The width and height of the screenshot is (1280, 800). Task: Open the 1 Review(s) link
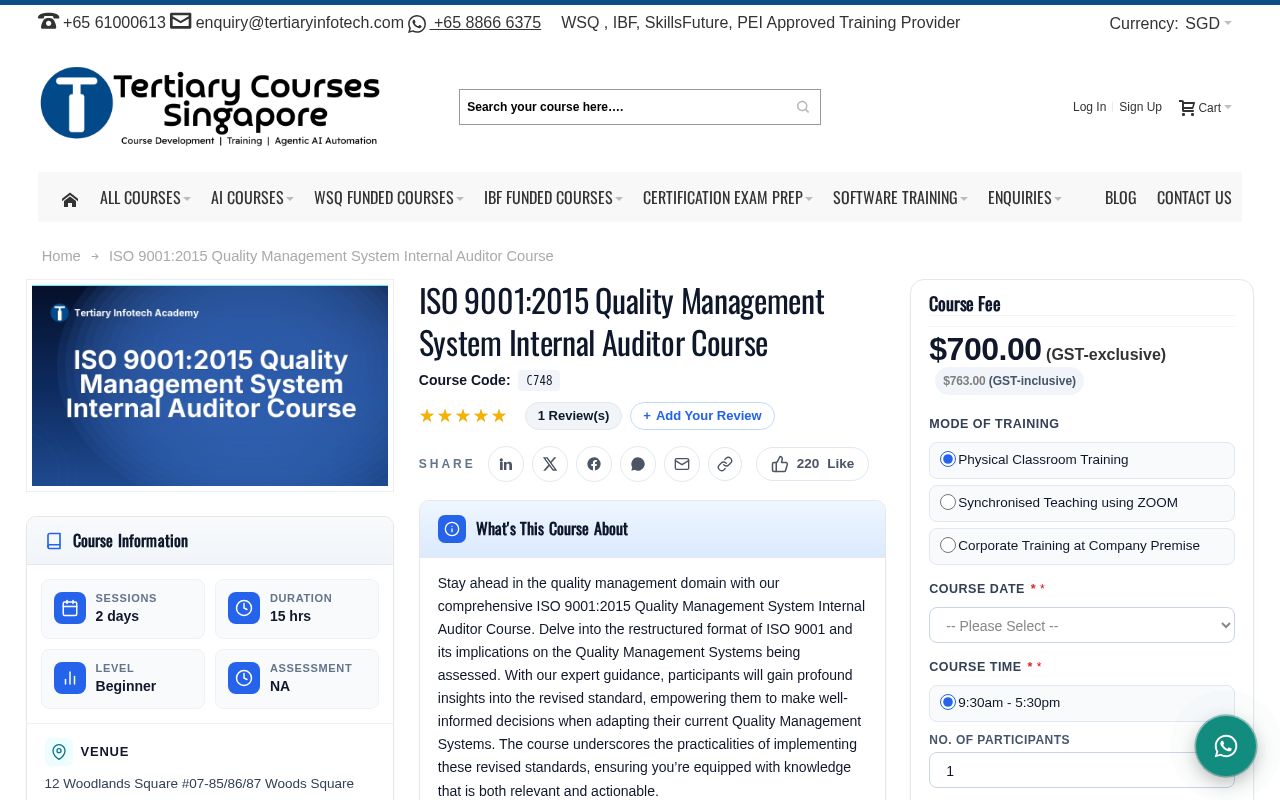(x=573, y=416)
